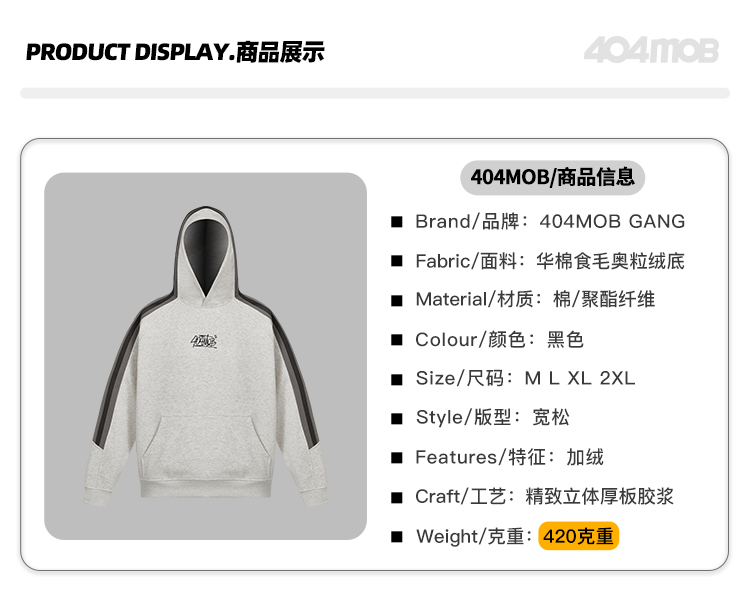Select the 404MOB/商品信息 badge
This screenshot has height=610, width=750.
tap(552, 177)
